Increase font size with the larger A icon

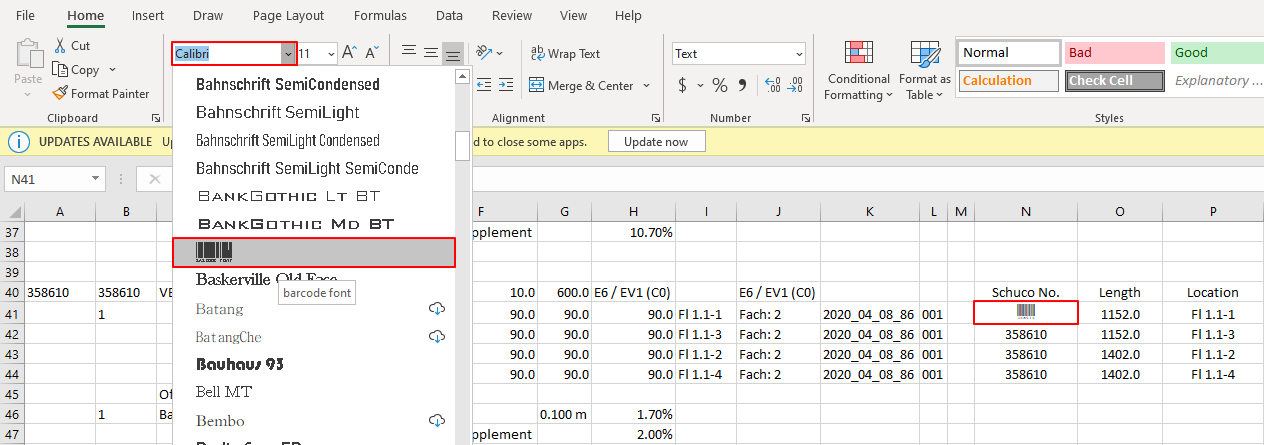click(349, 53)
